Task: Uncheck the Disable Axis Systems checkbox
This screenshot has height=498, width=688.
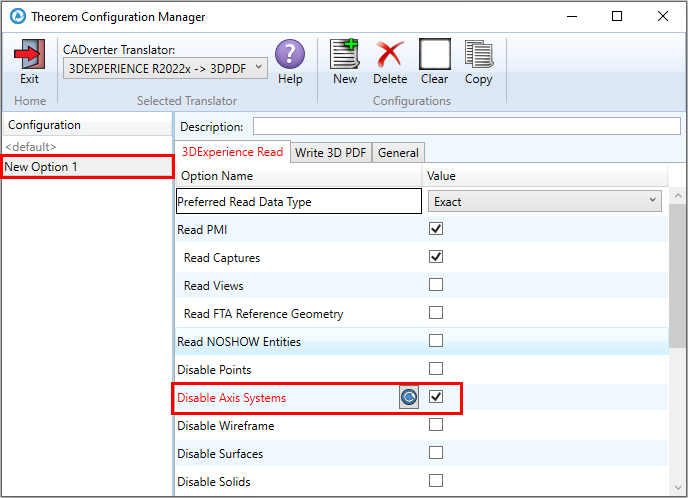Action: point(436,397)
